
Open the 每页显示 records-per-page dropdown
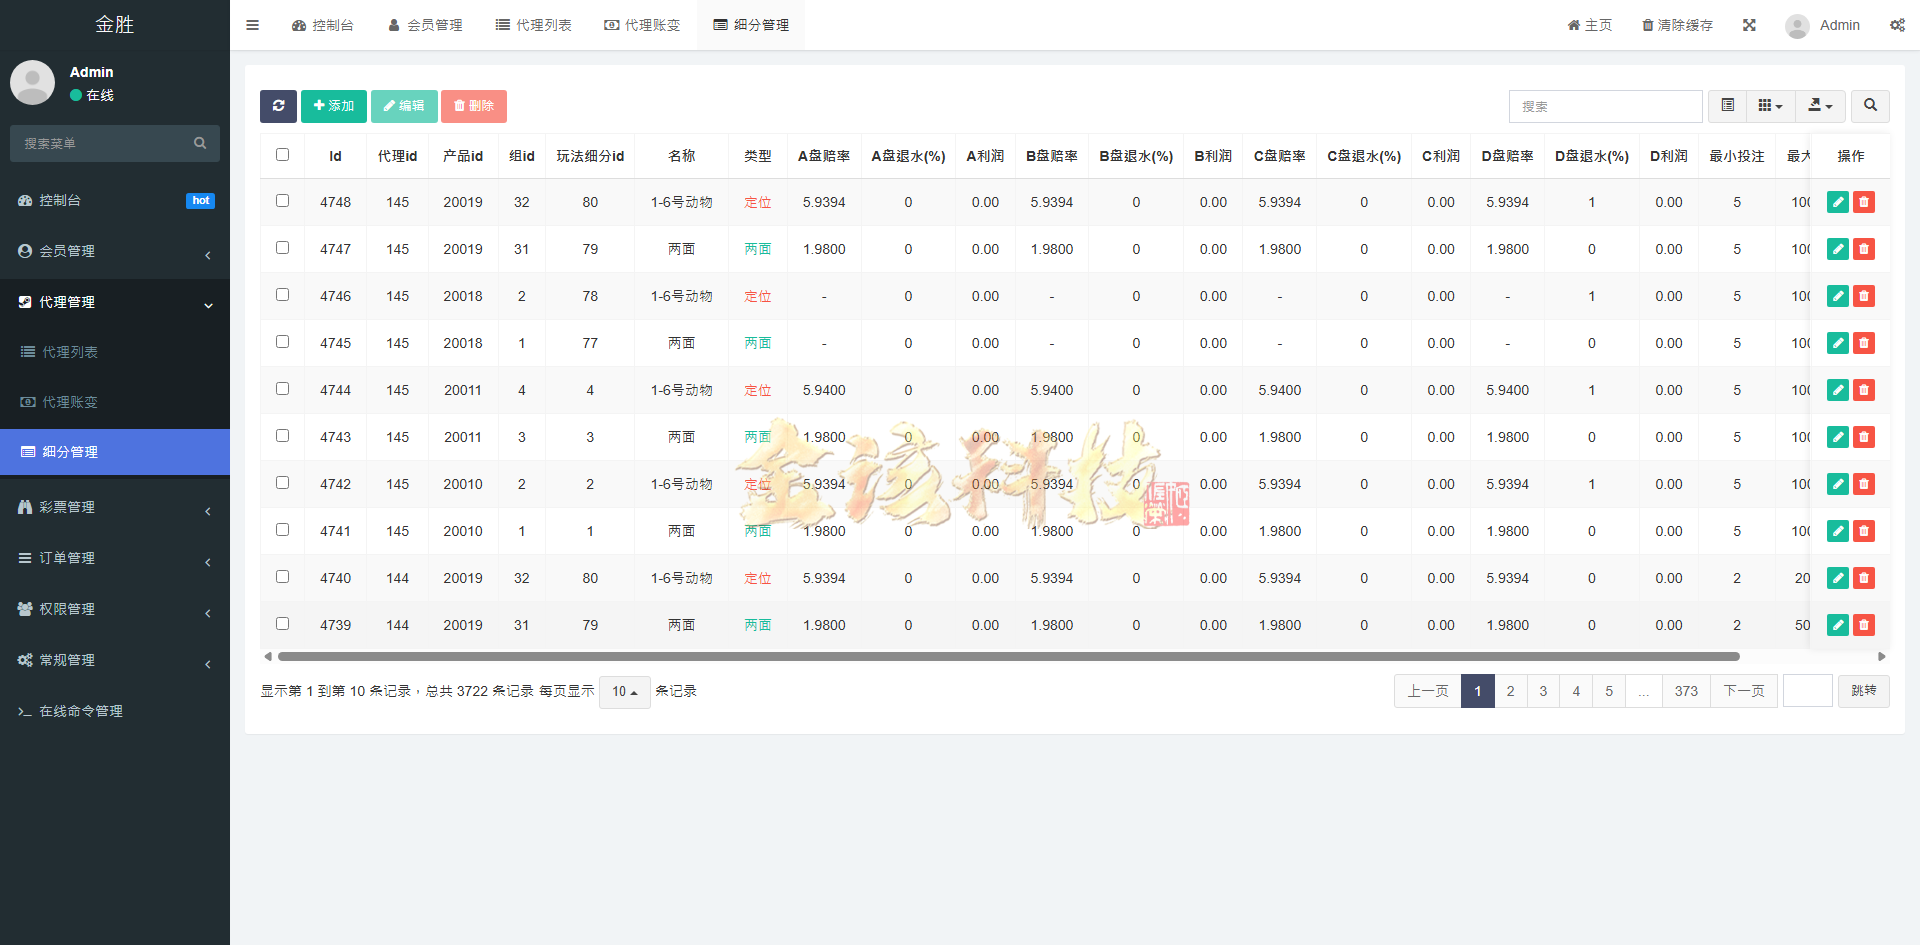[624, 691]
